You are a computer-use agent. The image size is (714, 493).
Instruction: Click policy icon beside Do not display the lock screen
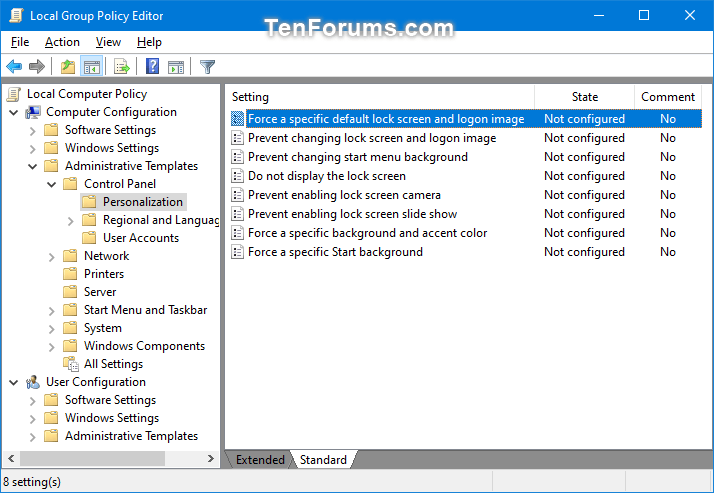237,176
